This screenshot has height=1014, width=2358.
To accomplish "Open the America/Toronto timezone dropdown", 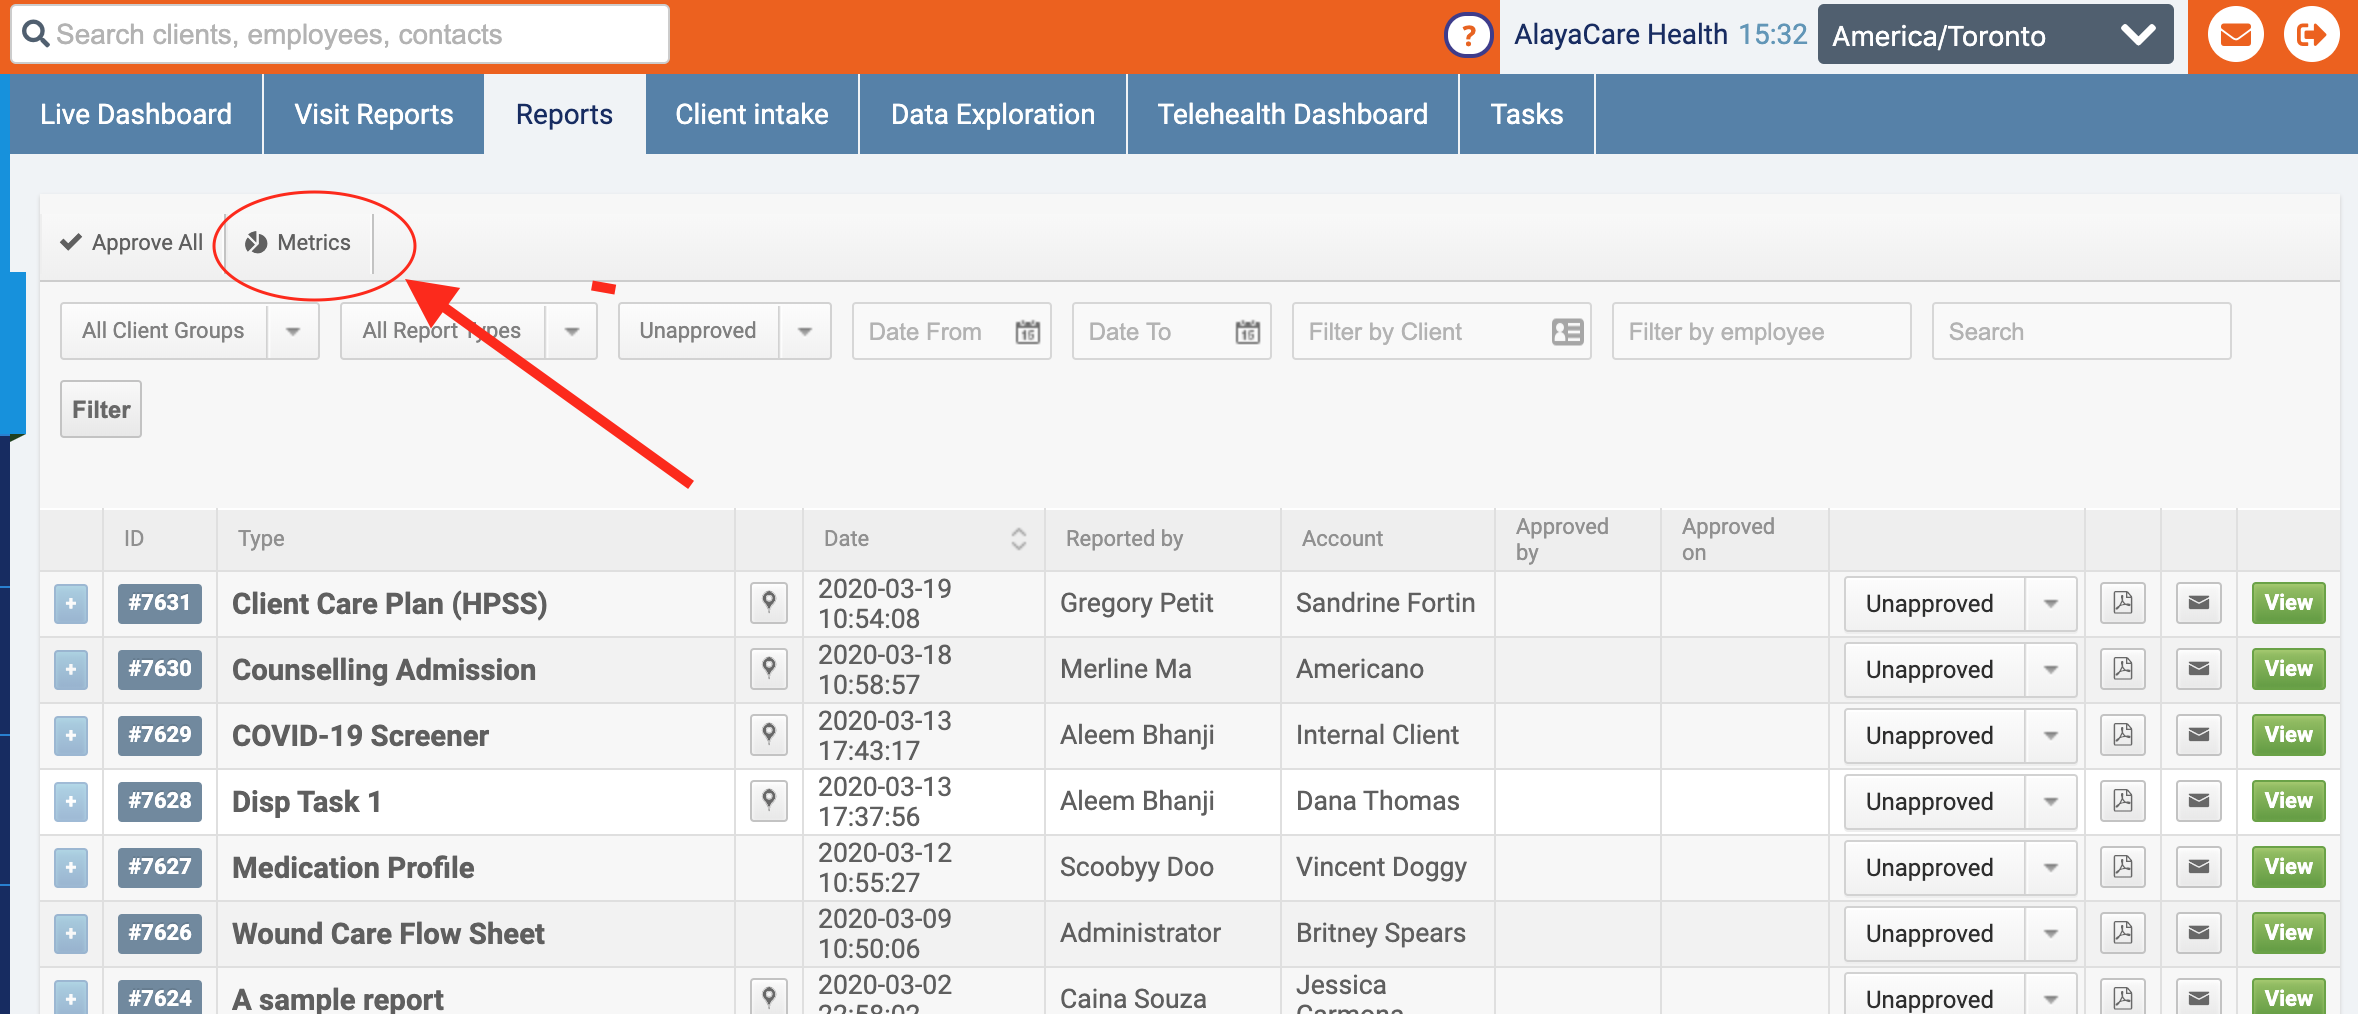I will pos(1994,36).
